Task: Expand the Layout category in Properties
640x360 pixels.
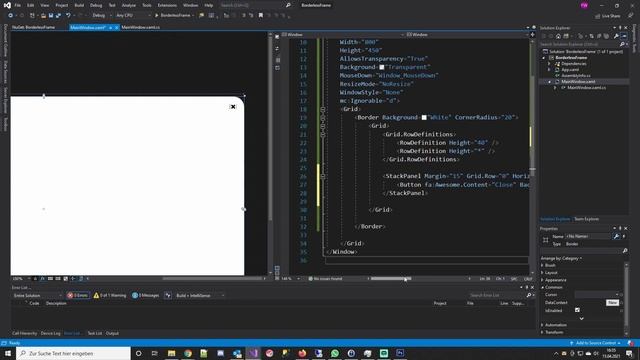Action: click(x=542, y=273)
